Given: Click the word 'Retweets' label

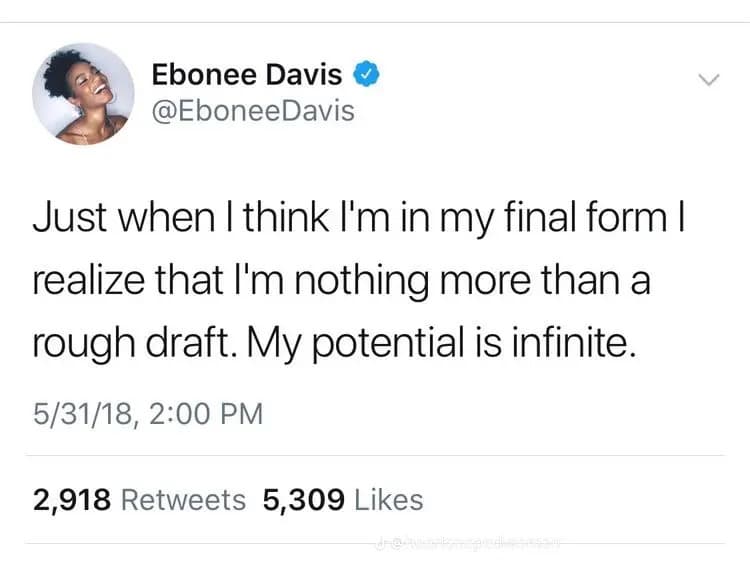Looking at the screenshot, I should [x=183, y=499].
